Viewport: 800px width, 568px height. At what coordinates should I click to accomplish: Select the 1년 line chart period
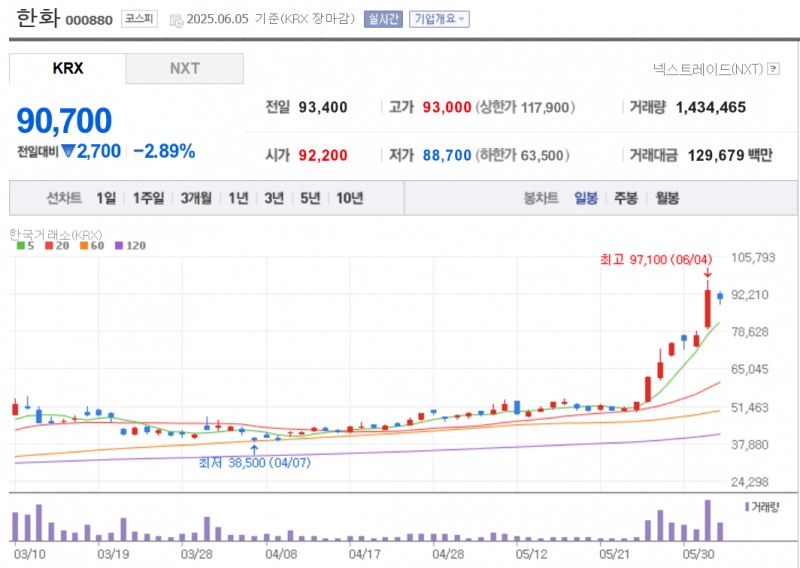(x=238, y=198)
